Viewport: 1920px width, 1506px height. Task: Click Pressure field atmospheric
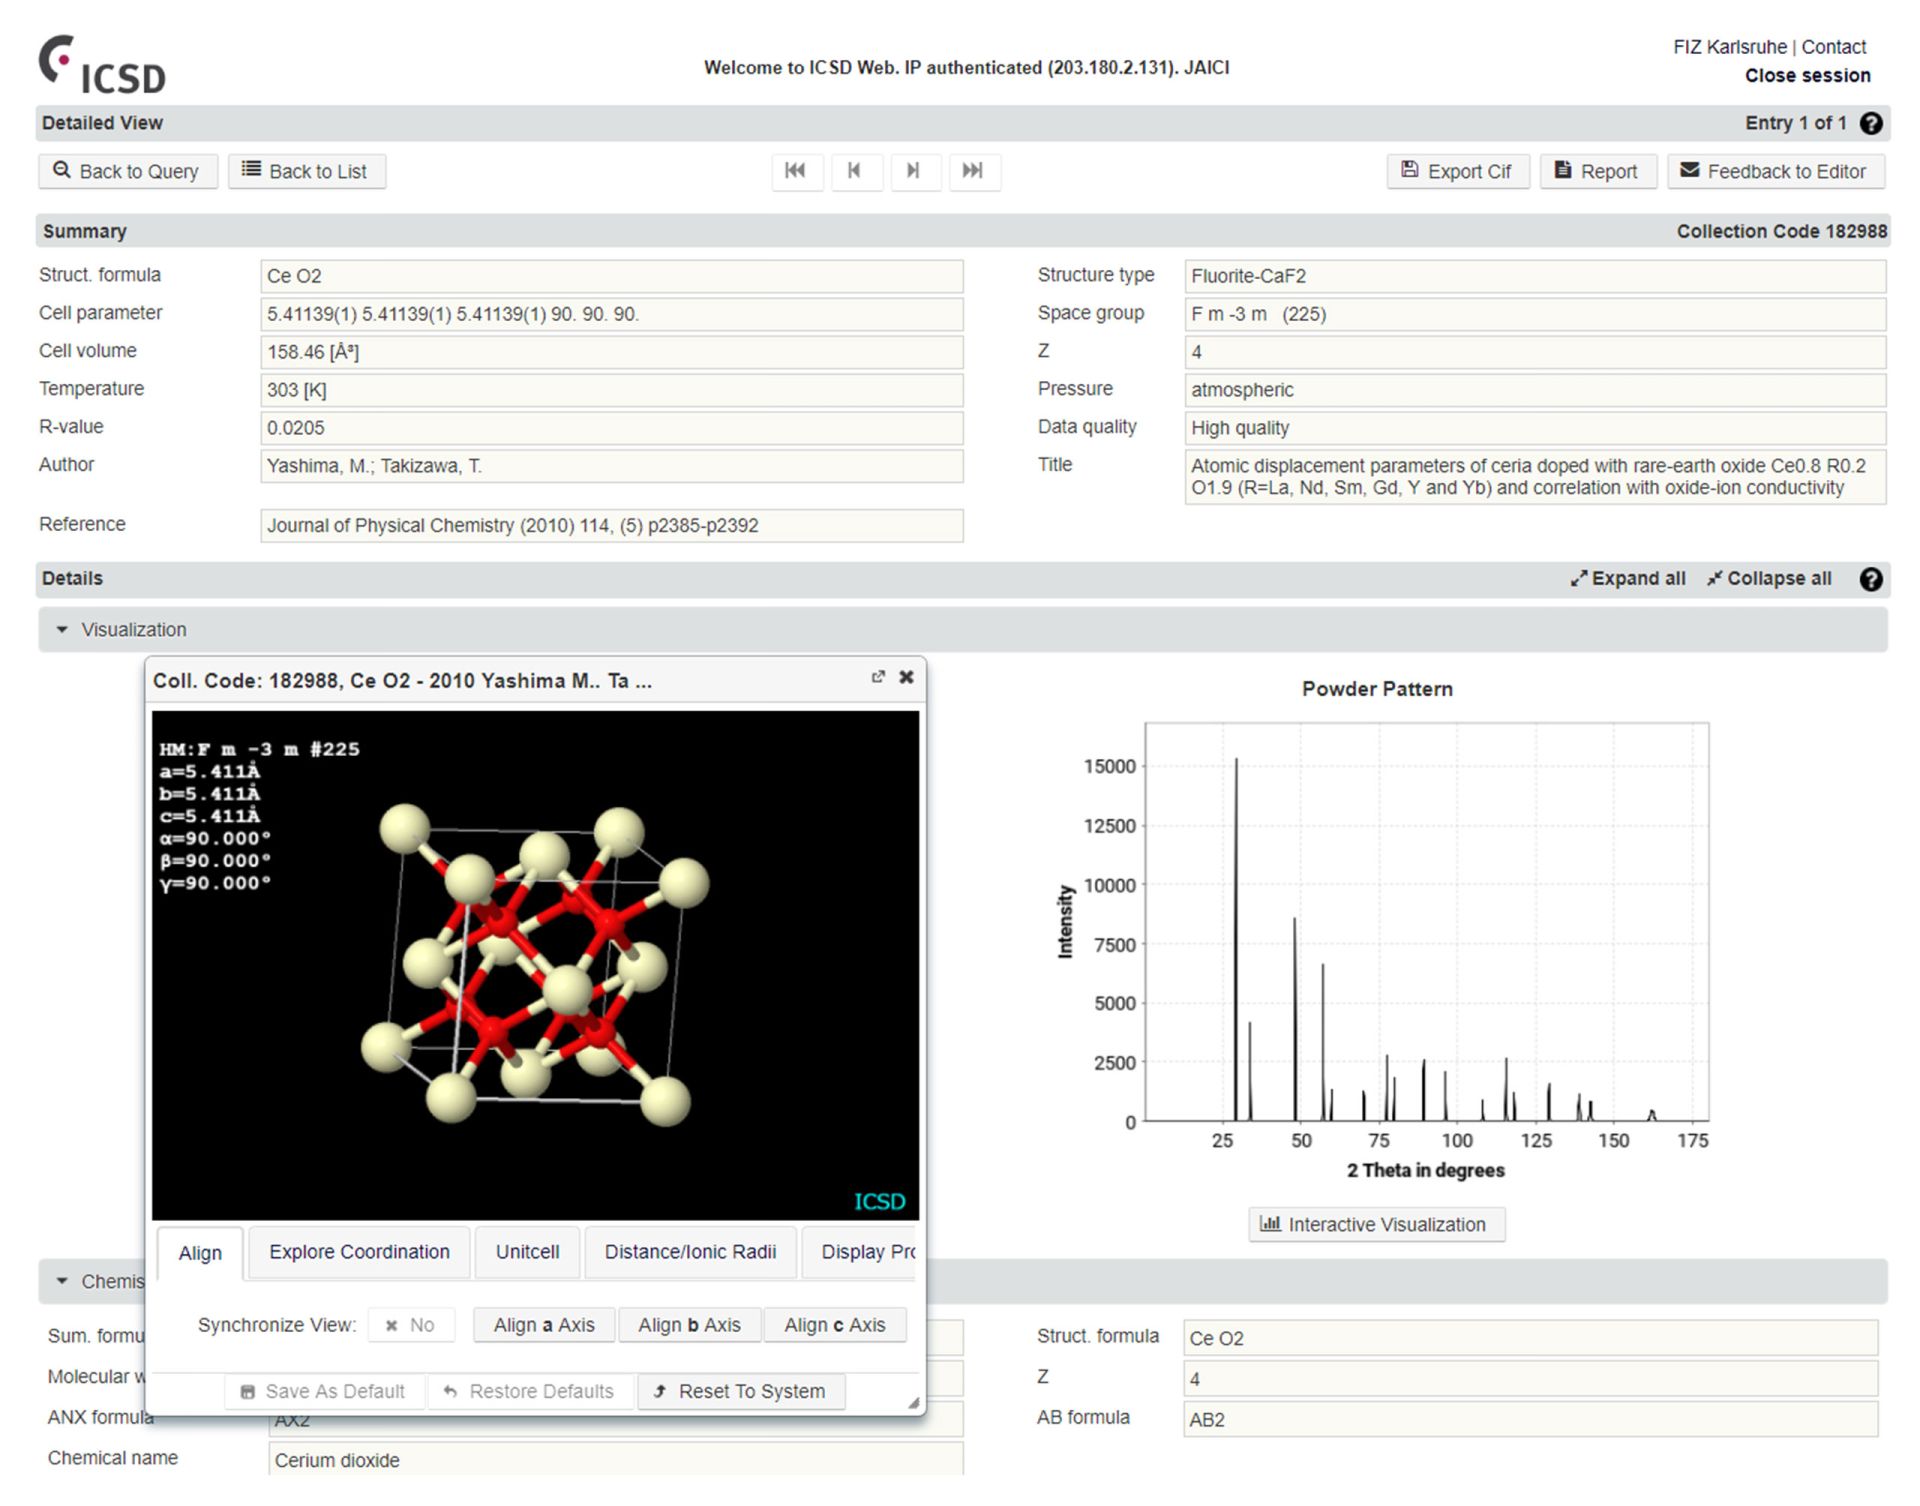click(x=1536, y=390)
